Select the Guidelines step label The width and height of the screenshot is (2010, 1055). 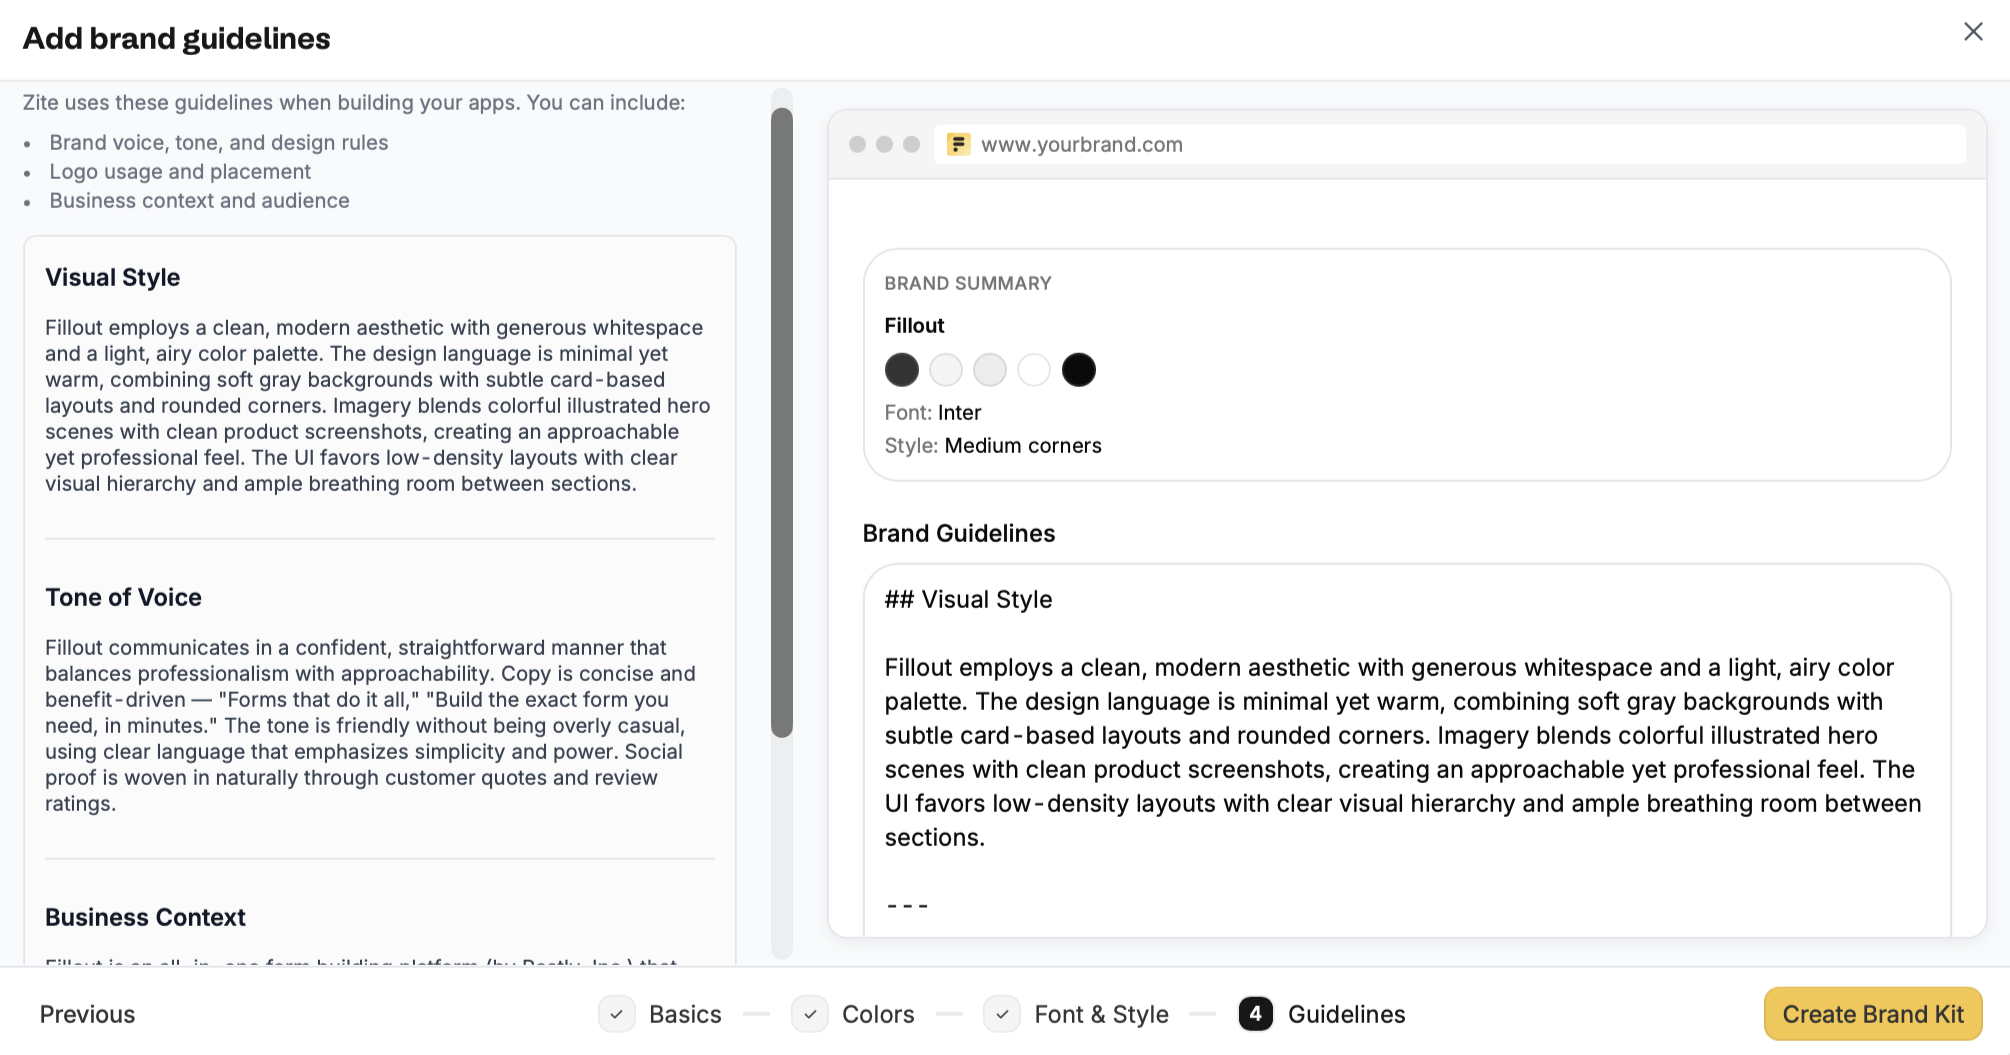click(1346, 1014)
